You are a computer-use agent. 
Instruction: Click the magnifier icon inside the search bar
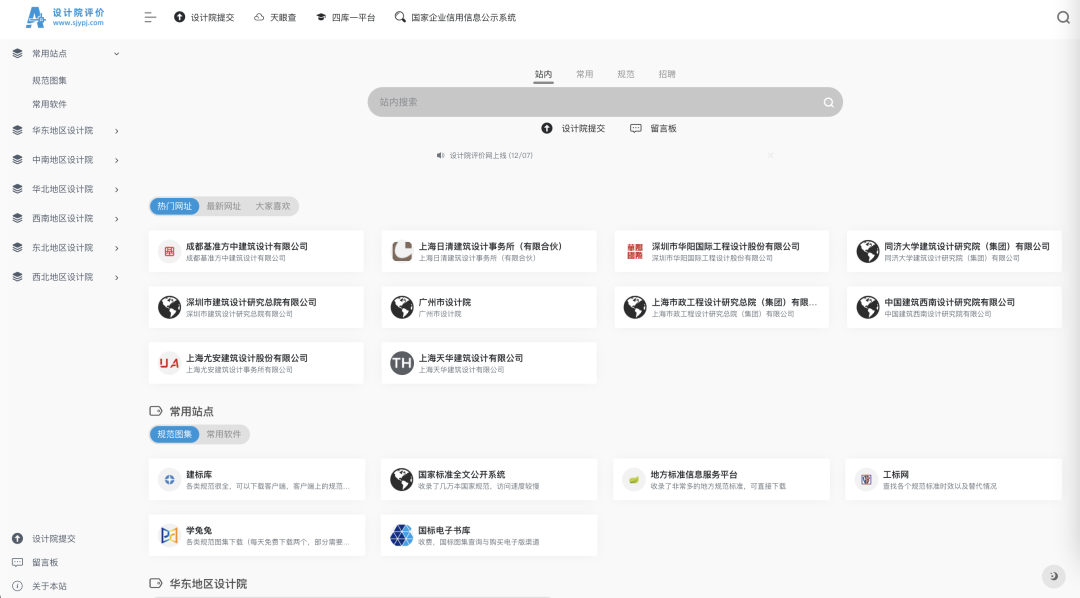829,102
